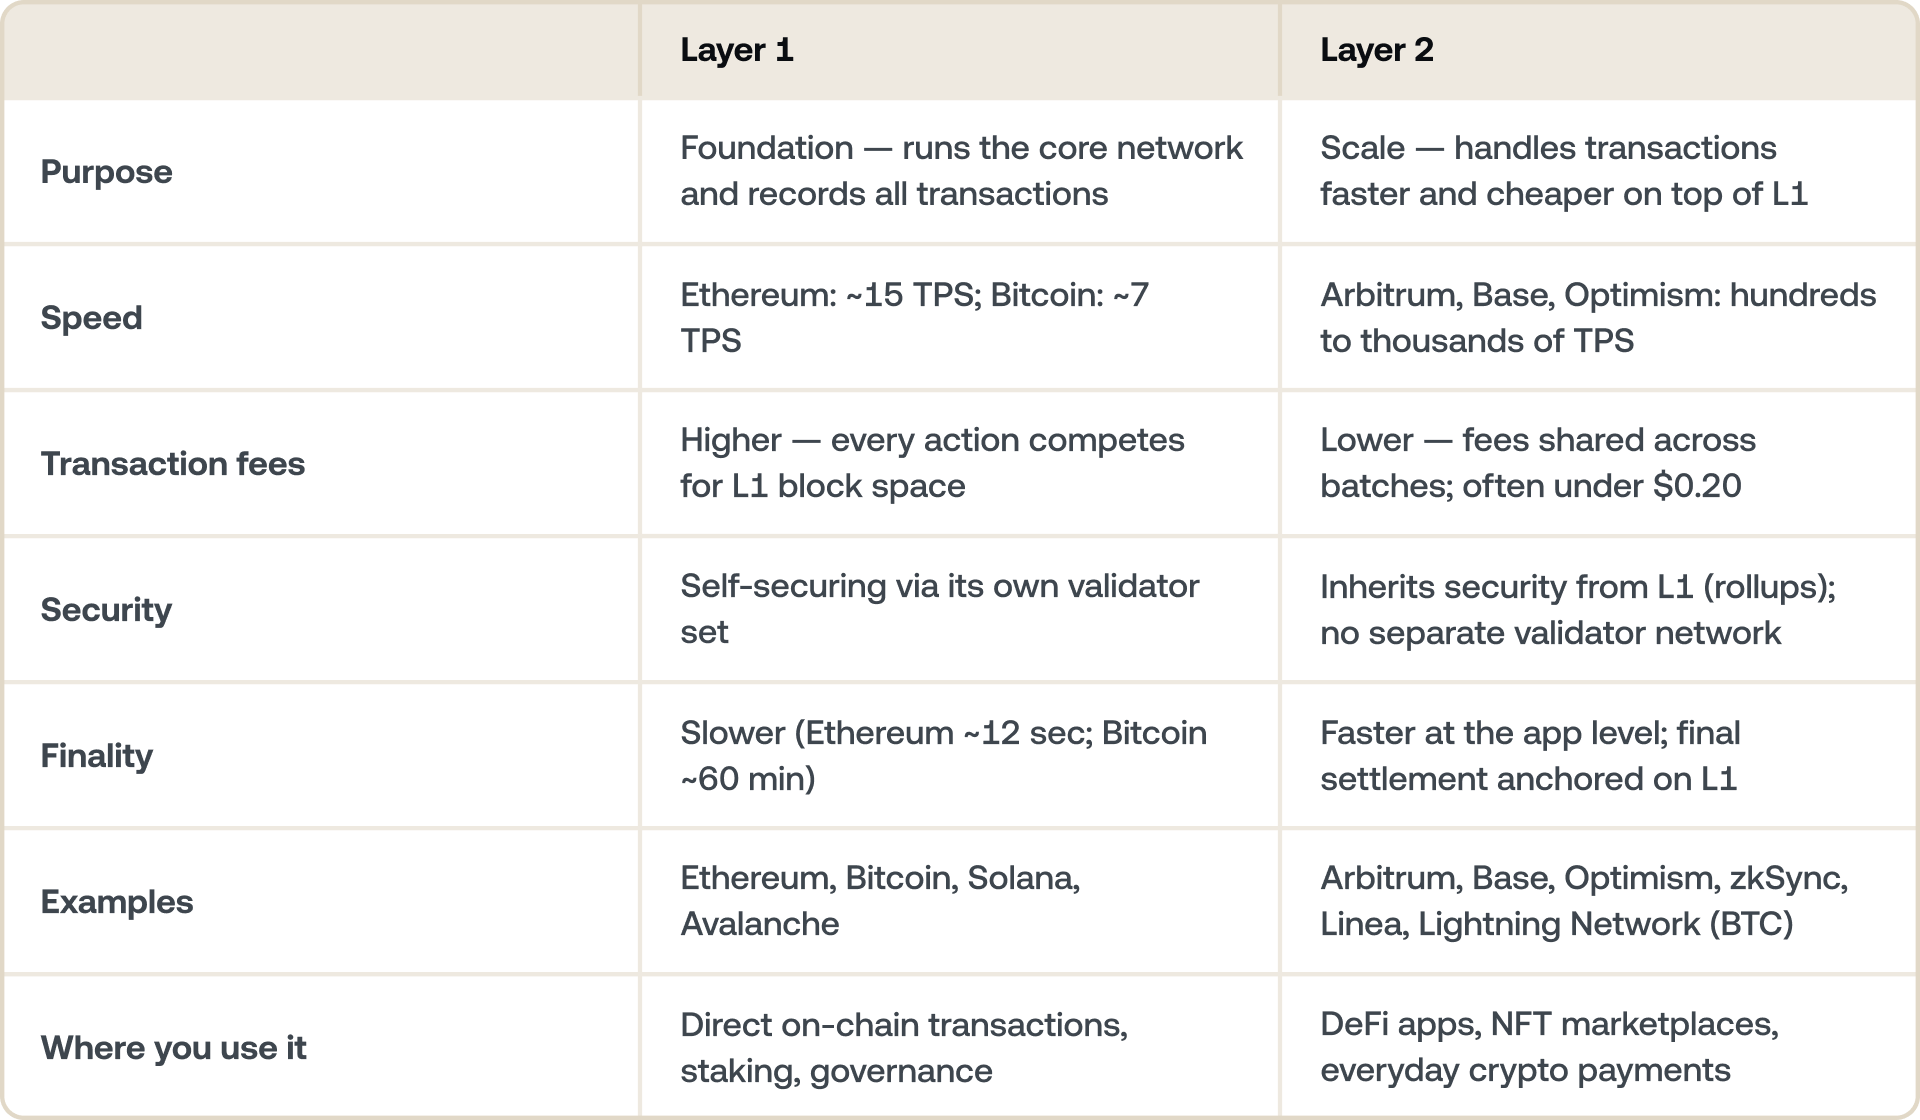Click the Inherits security from L1 cell

1577,609
